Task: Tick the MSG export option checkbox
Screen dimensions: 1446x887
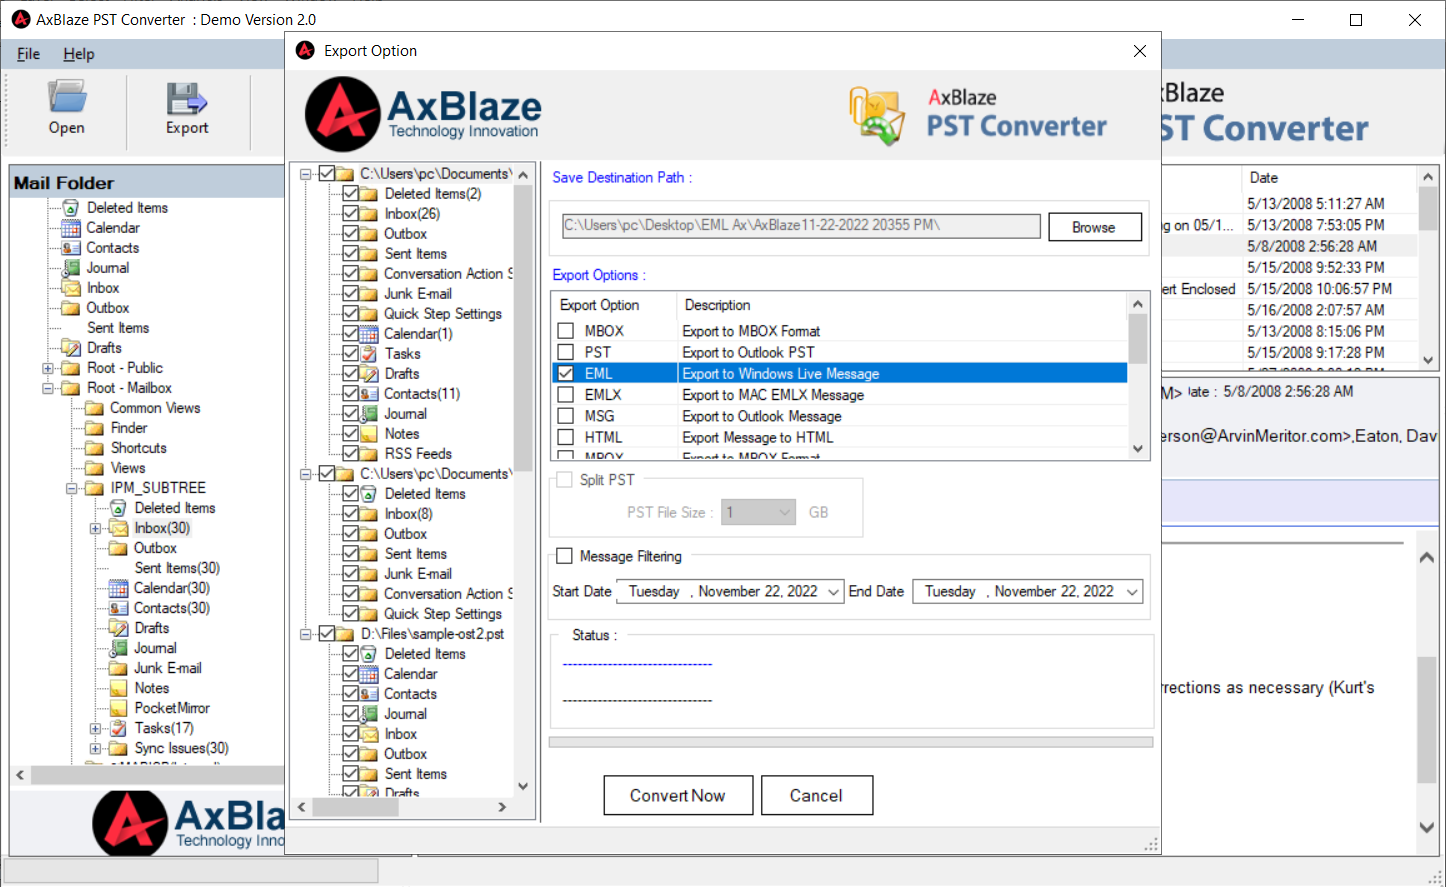Action: (x=566, y=416)
